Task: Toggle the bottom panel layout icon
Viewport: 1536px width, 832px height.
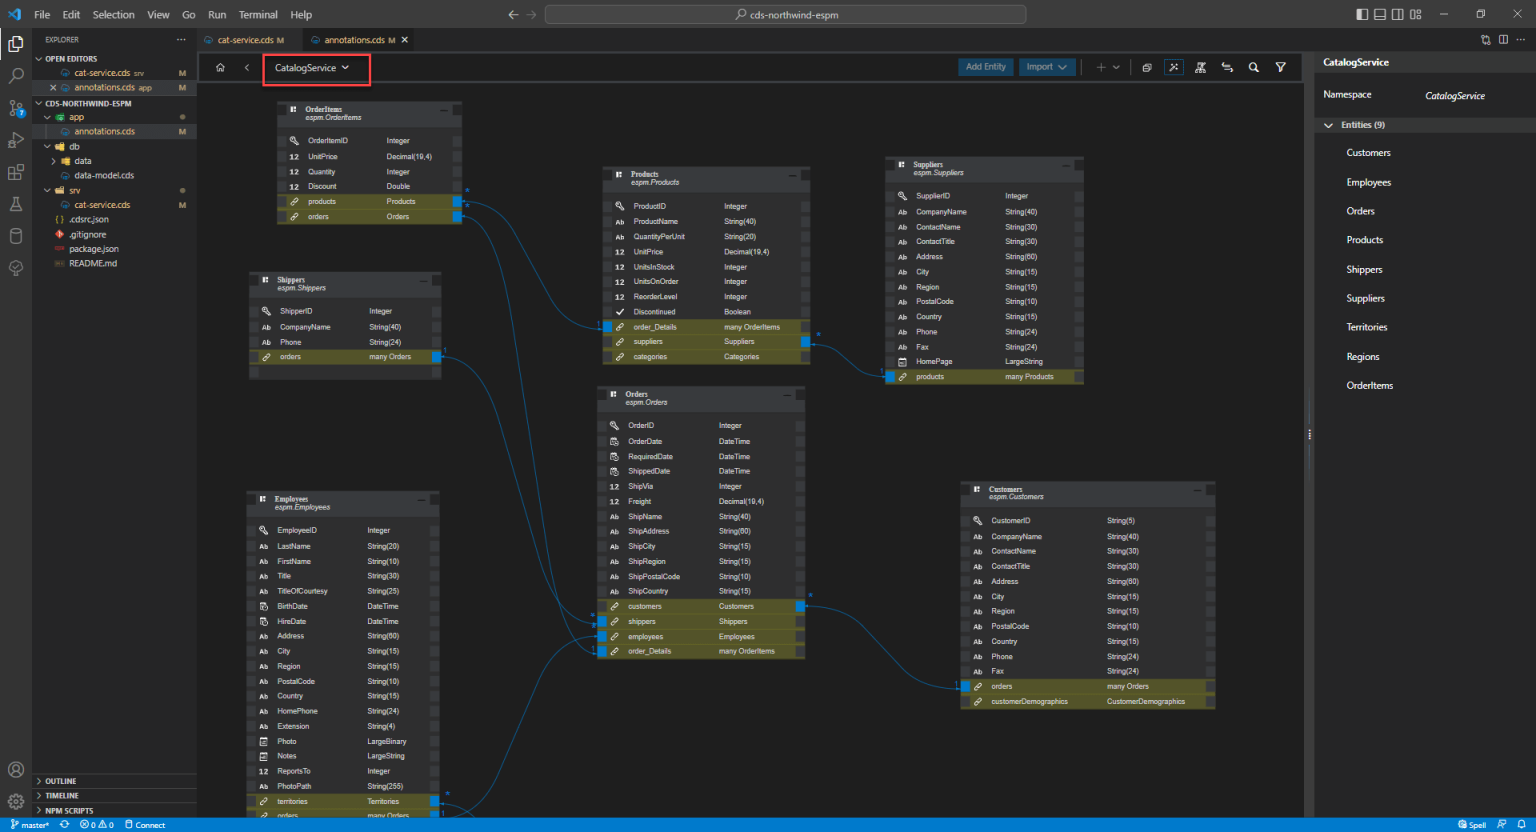Action: point(1380,14)
